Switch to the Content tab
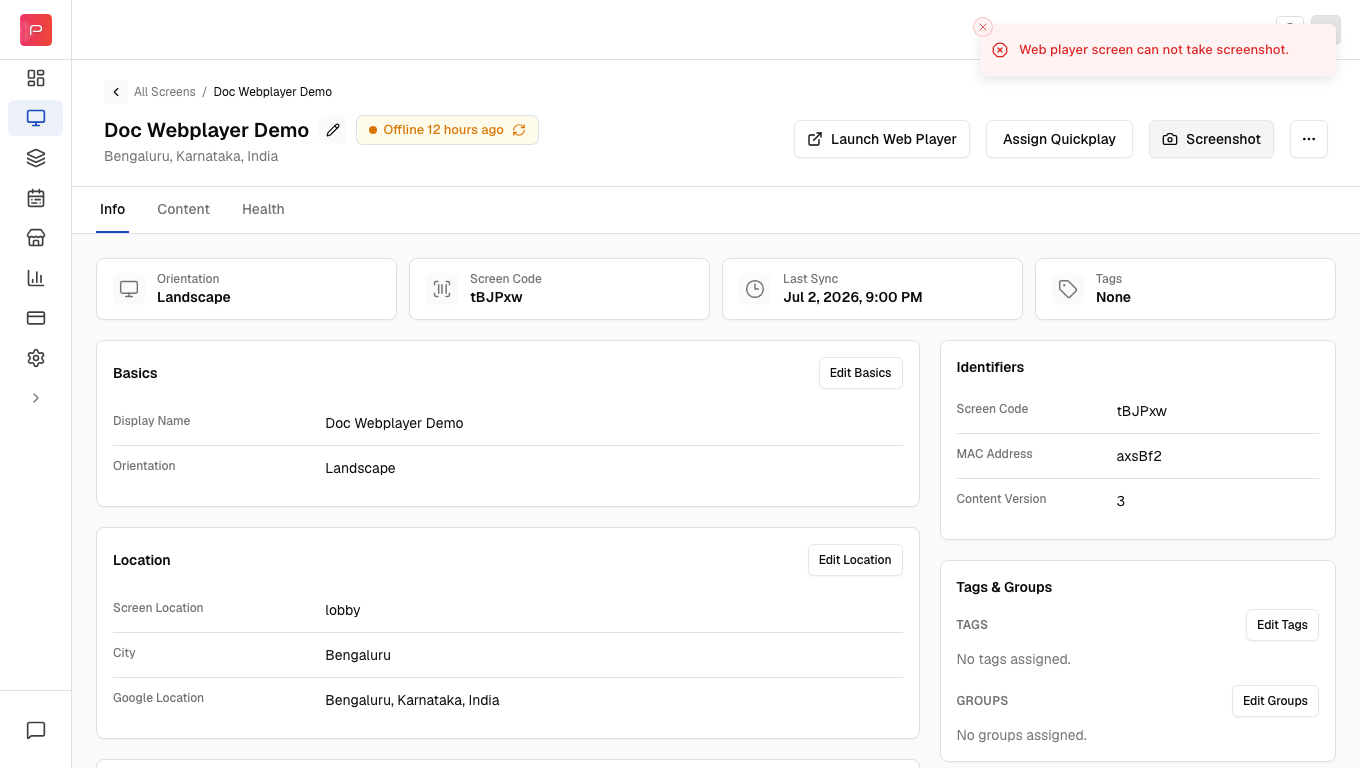Screen dimensions: 1360x768 (x=183, y=209)
